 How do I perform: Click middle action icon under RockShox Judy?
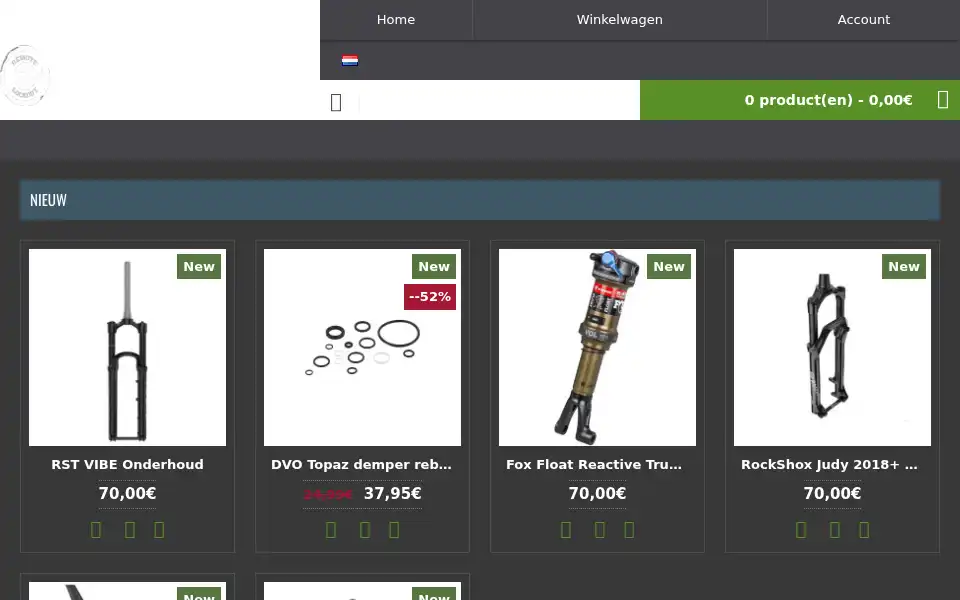[x=835, y=530]
